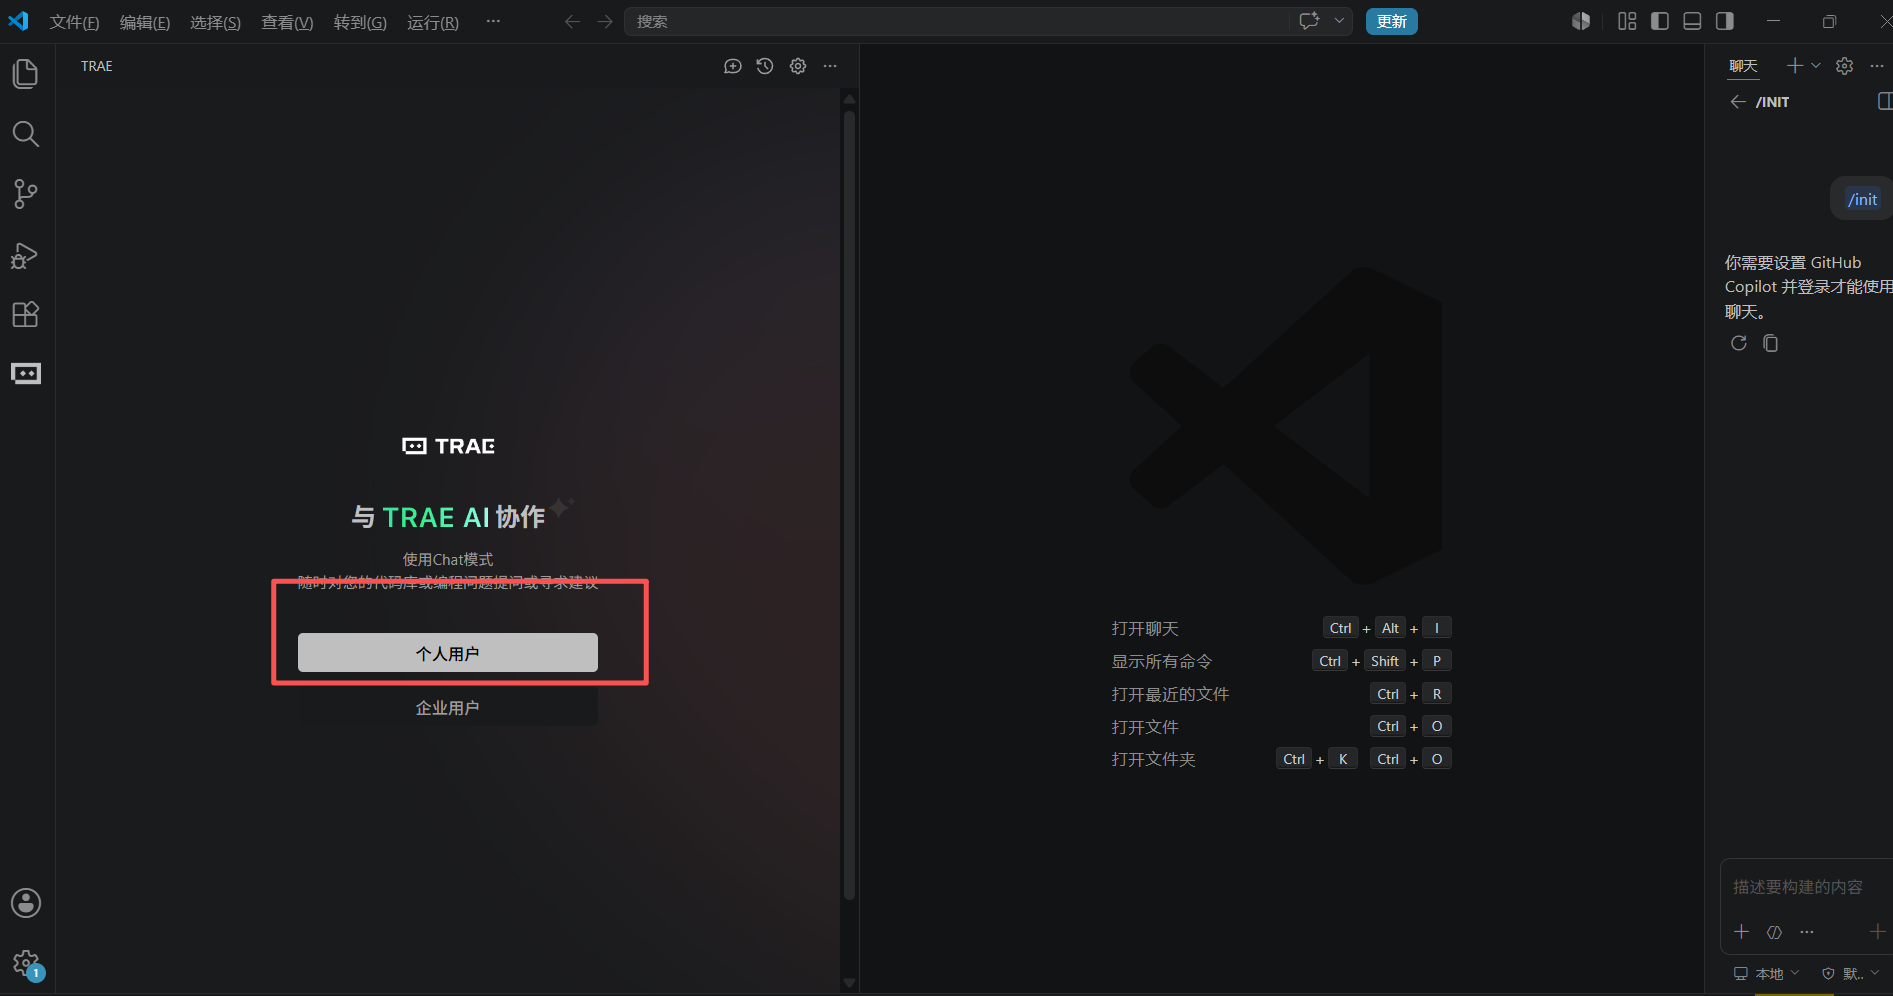
Task: Start a new chat in the TRAE panel
Action: click(733, 66)
